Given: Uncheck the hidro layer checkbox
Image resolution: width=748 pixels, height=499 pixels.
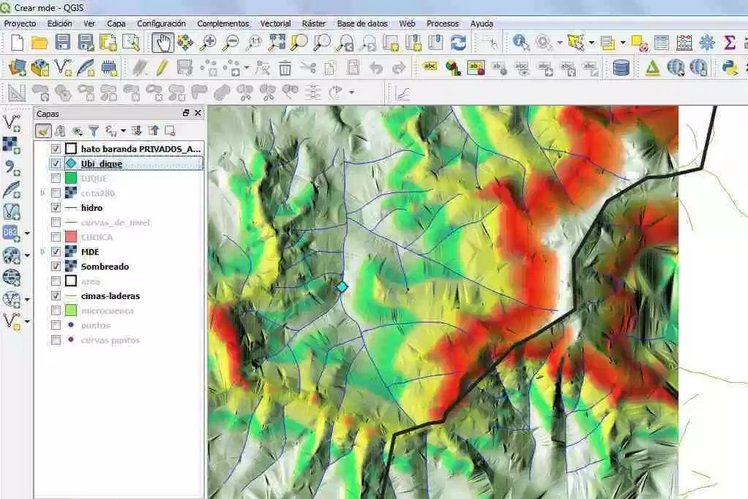Looking at the screenshot, I should (56, 208).
